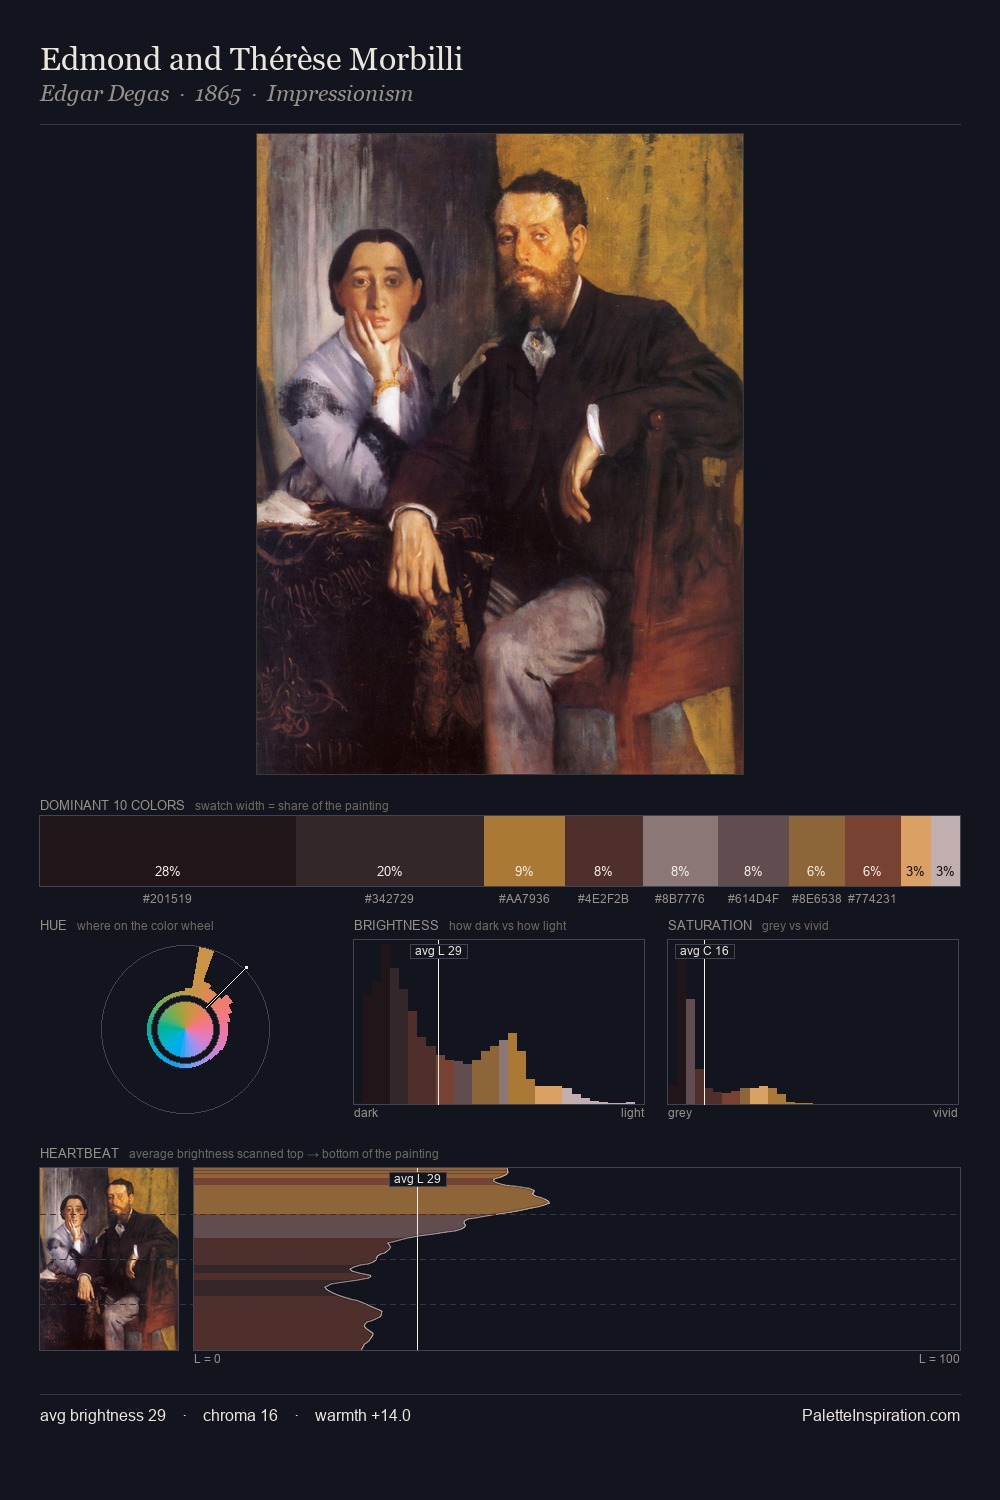Choose the 8% maroon swatch #4E2F2B
This screenshot has height=1500, width=1000.
click(604, 851)
